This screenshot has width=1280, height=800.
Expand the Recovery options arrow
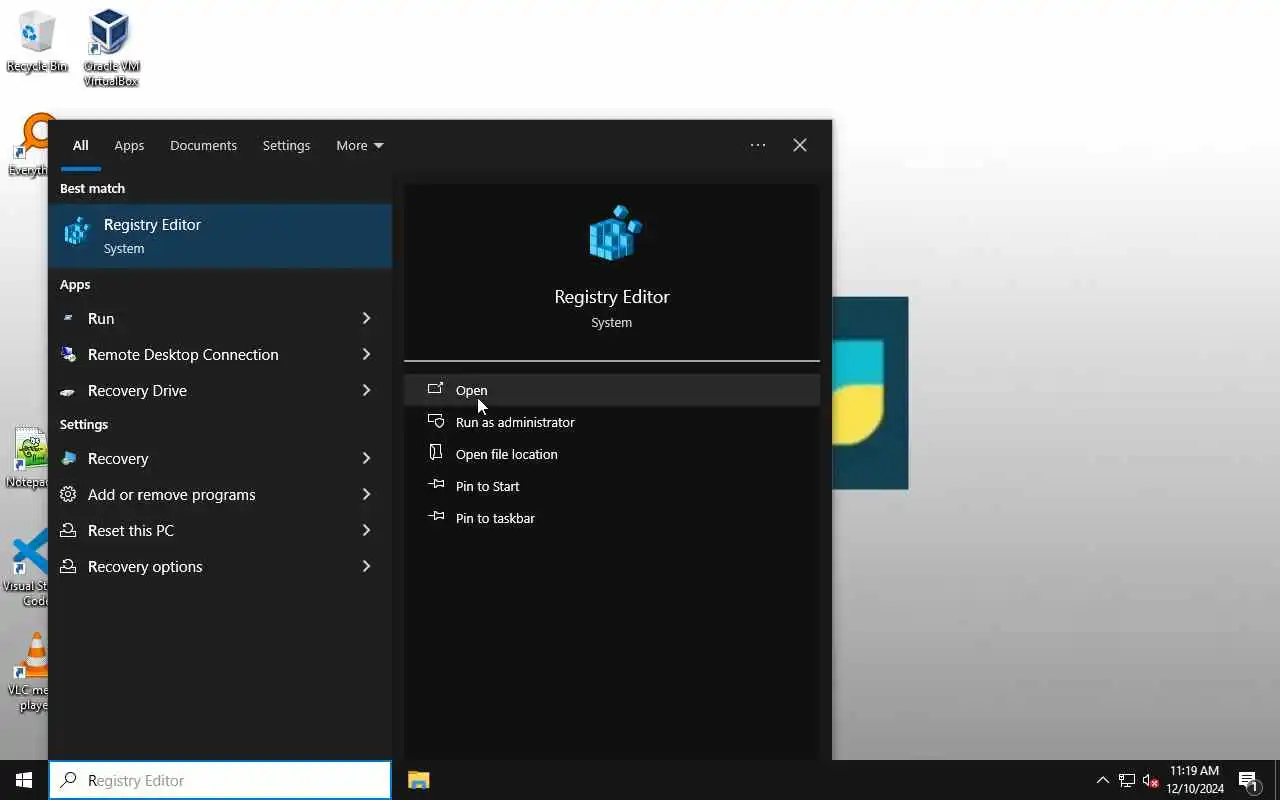click(x=366, y=566)
